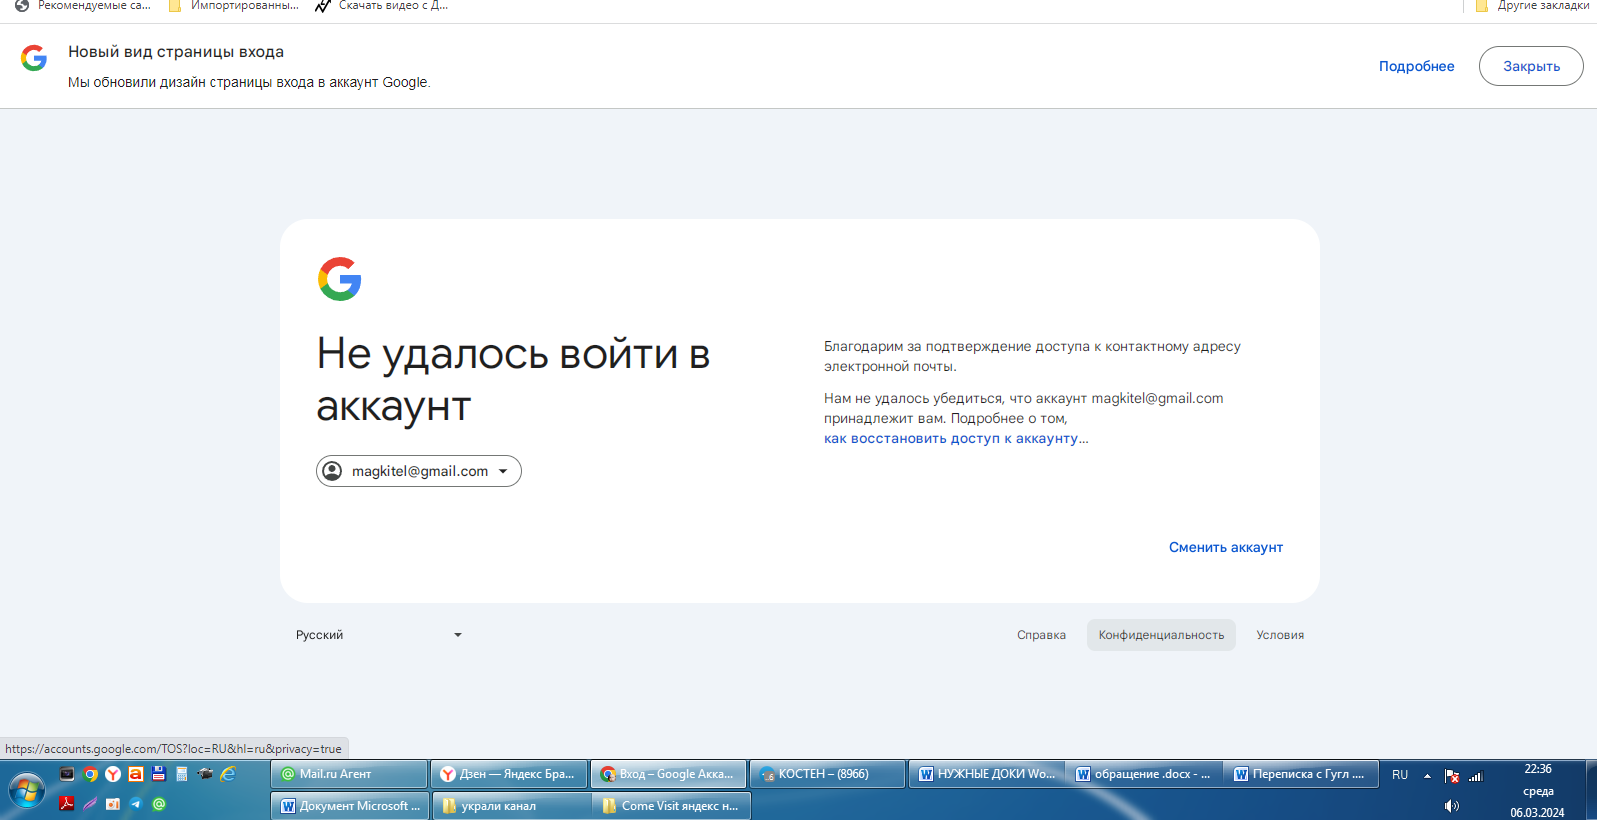Click the Google logo in the banner
The width and height of the screenshot is (1597, 820).
(34, 58)
